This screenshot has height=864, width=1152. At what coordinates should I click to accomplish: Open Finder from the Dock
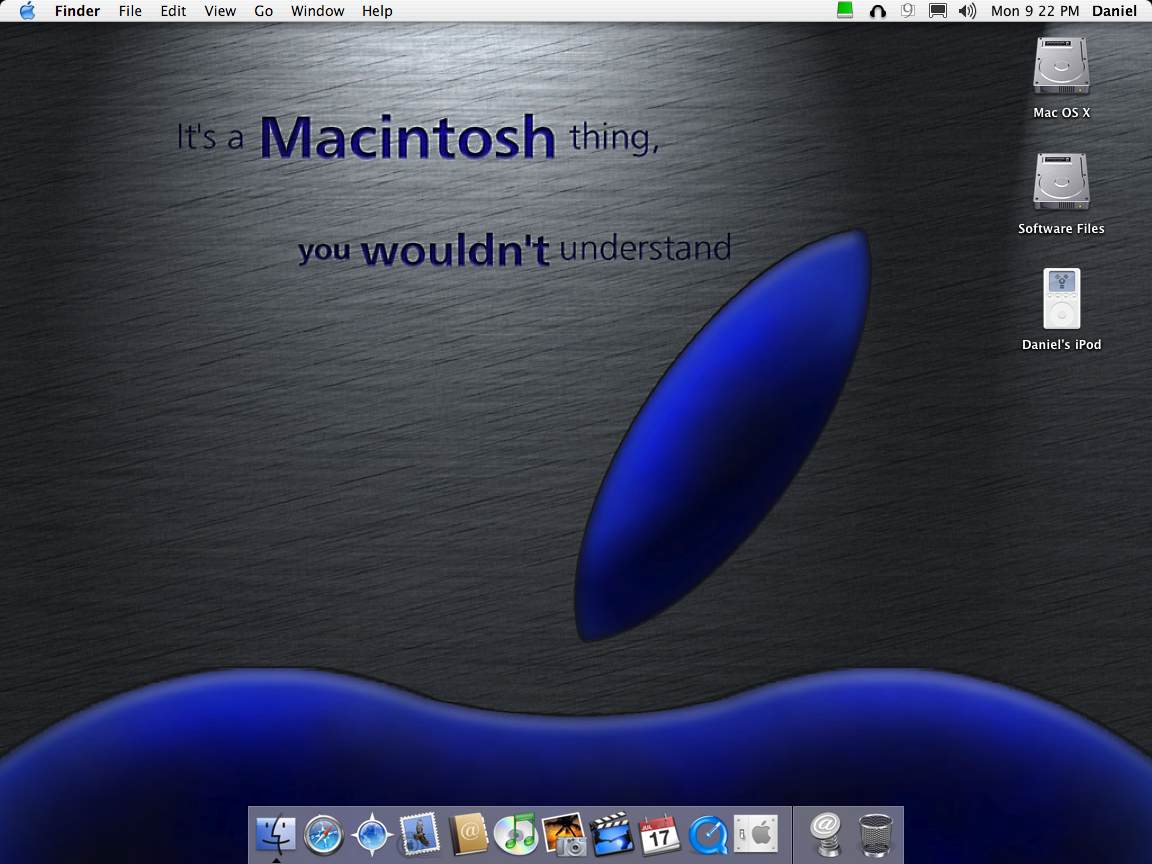(x=276, y=835)
